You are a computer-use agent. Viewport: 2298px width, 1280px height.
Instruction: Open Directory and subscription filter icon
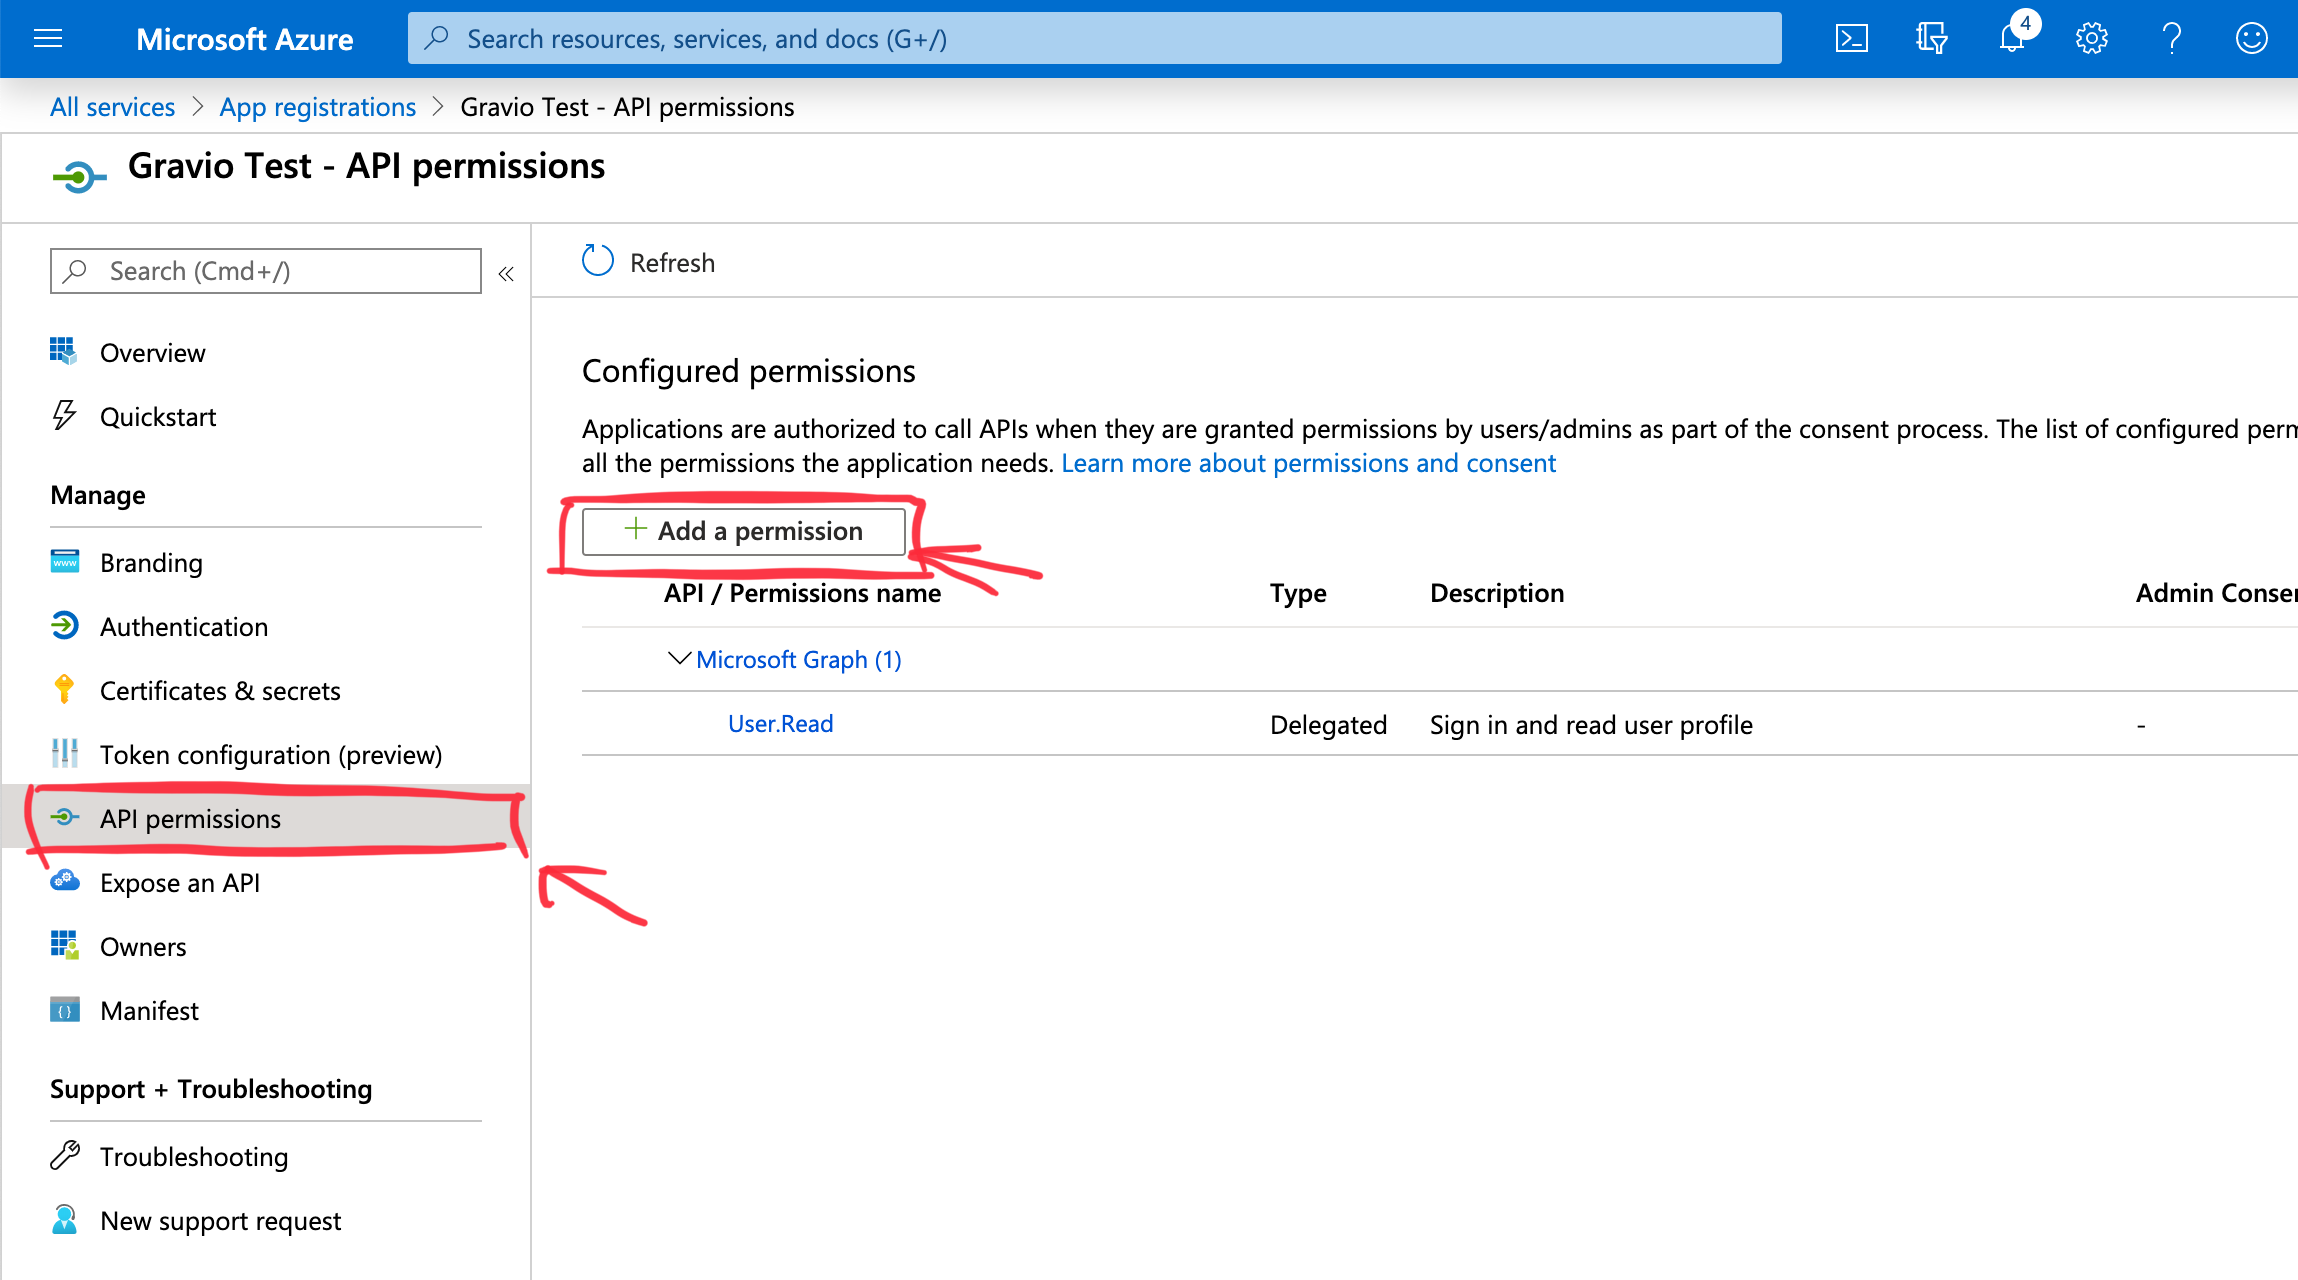coord(1931,39)
